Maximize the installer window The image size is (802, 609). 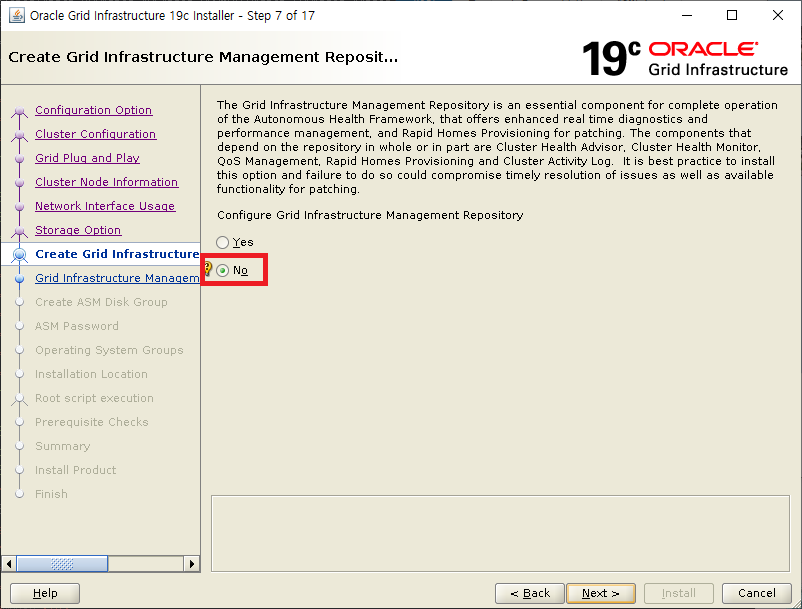[x=732, y=15]
